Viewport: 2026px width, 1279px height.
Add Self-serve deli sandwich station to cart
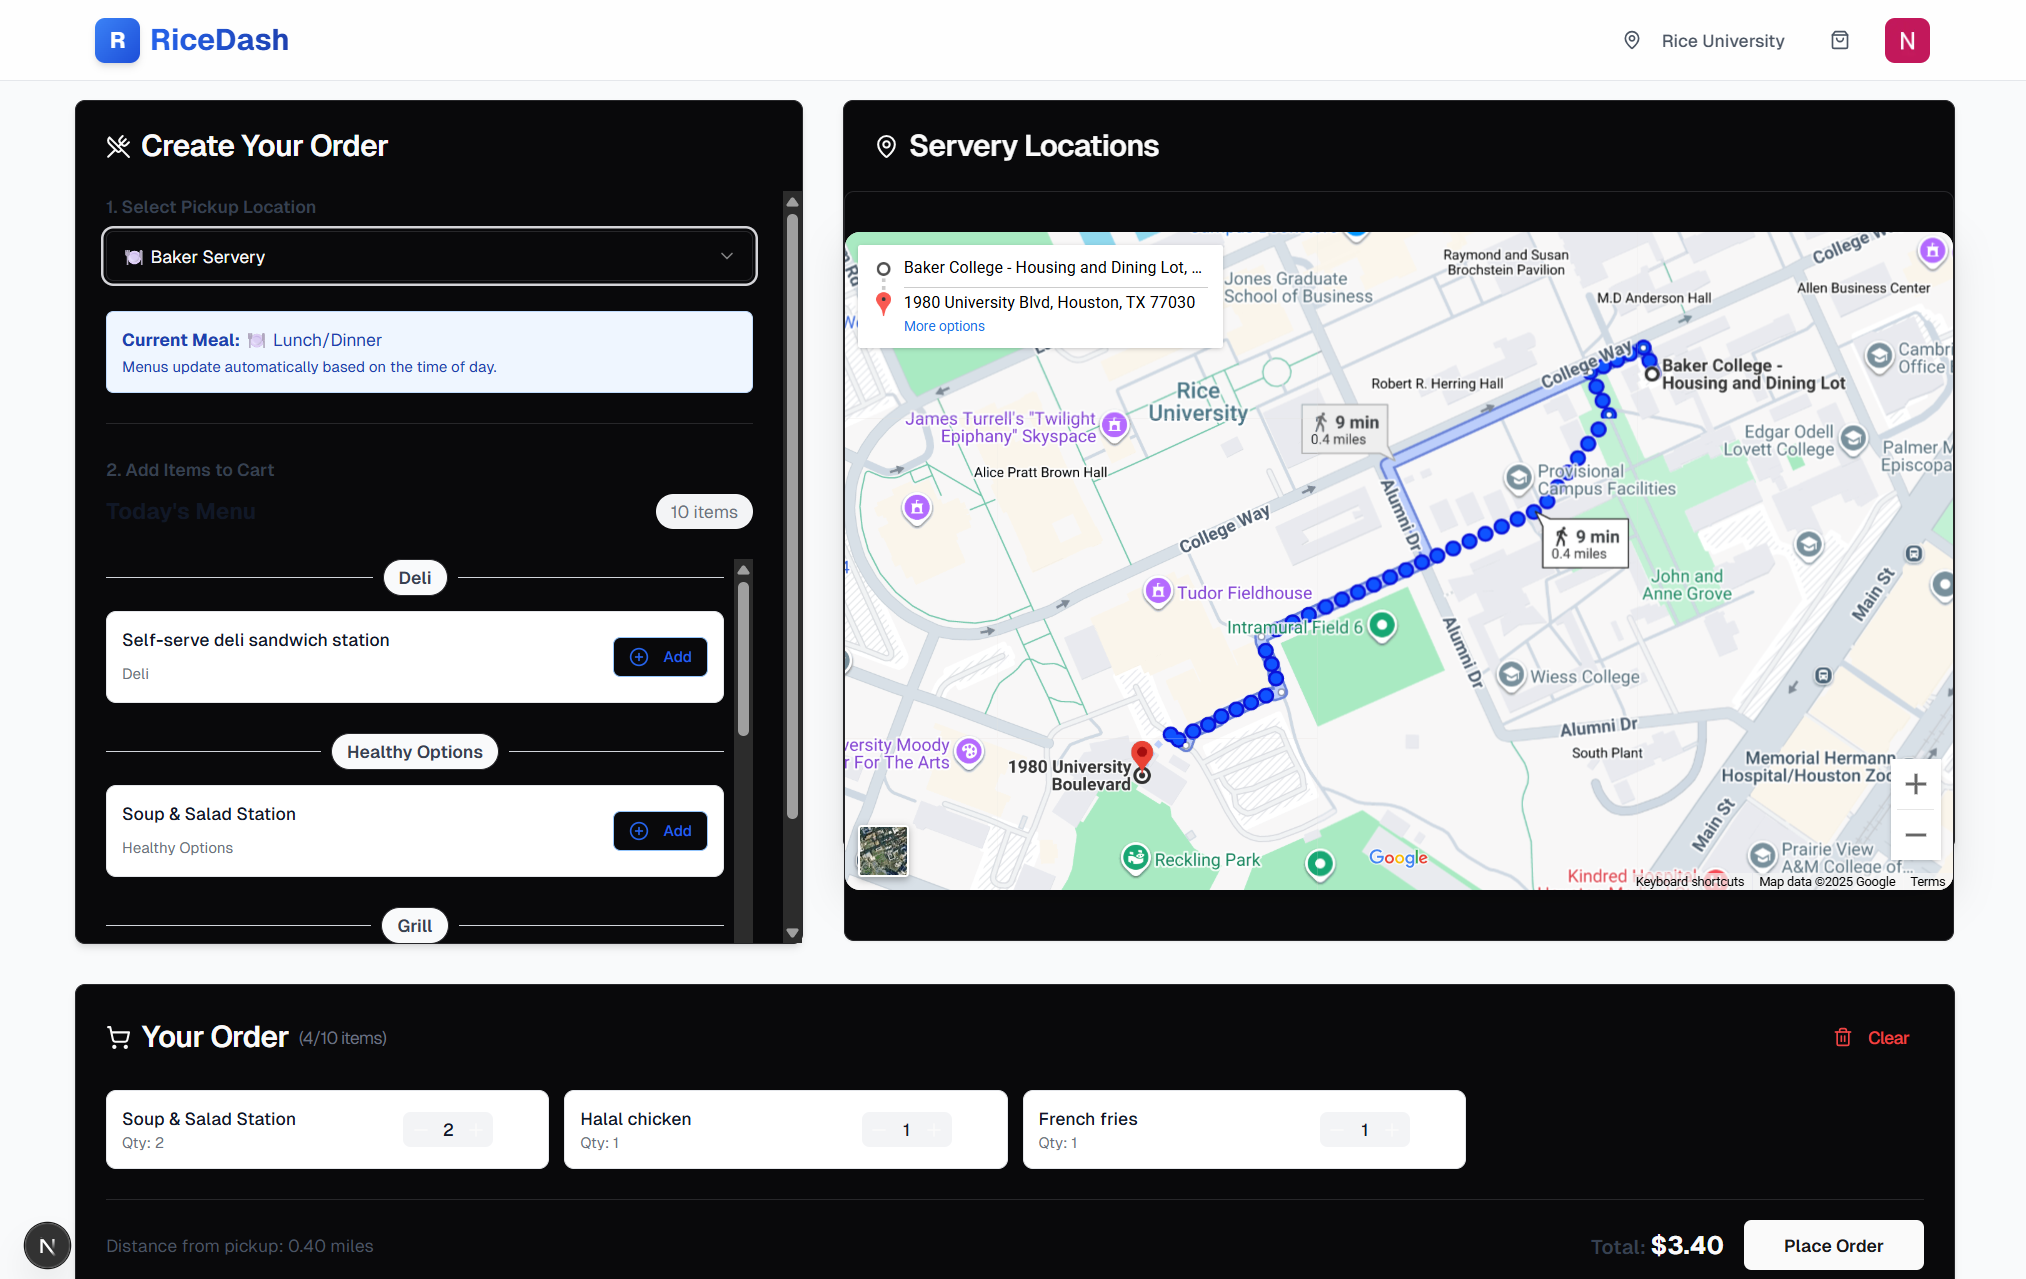coord(660,657)
